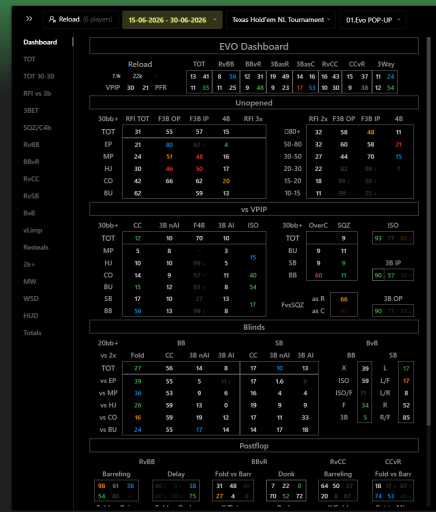Click the RFI 2x column header
The image size is (436, 512).
click(318, 119)
